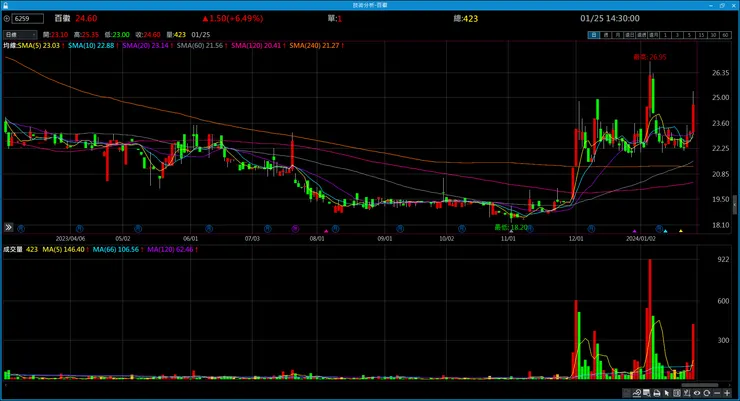The image size is (740, 401).
Task: Click the scrollbar right arrow below volume chart
Action: pyautogui.click(x=730, y=385)
